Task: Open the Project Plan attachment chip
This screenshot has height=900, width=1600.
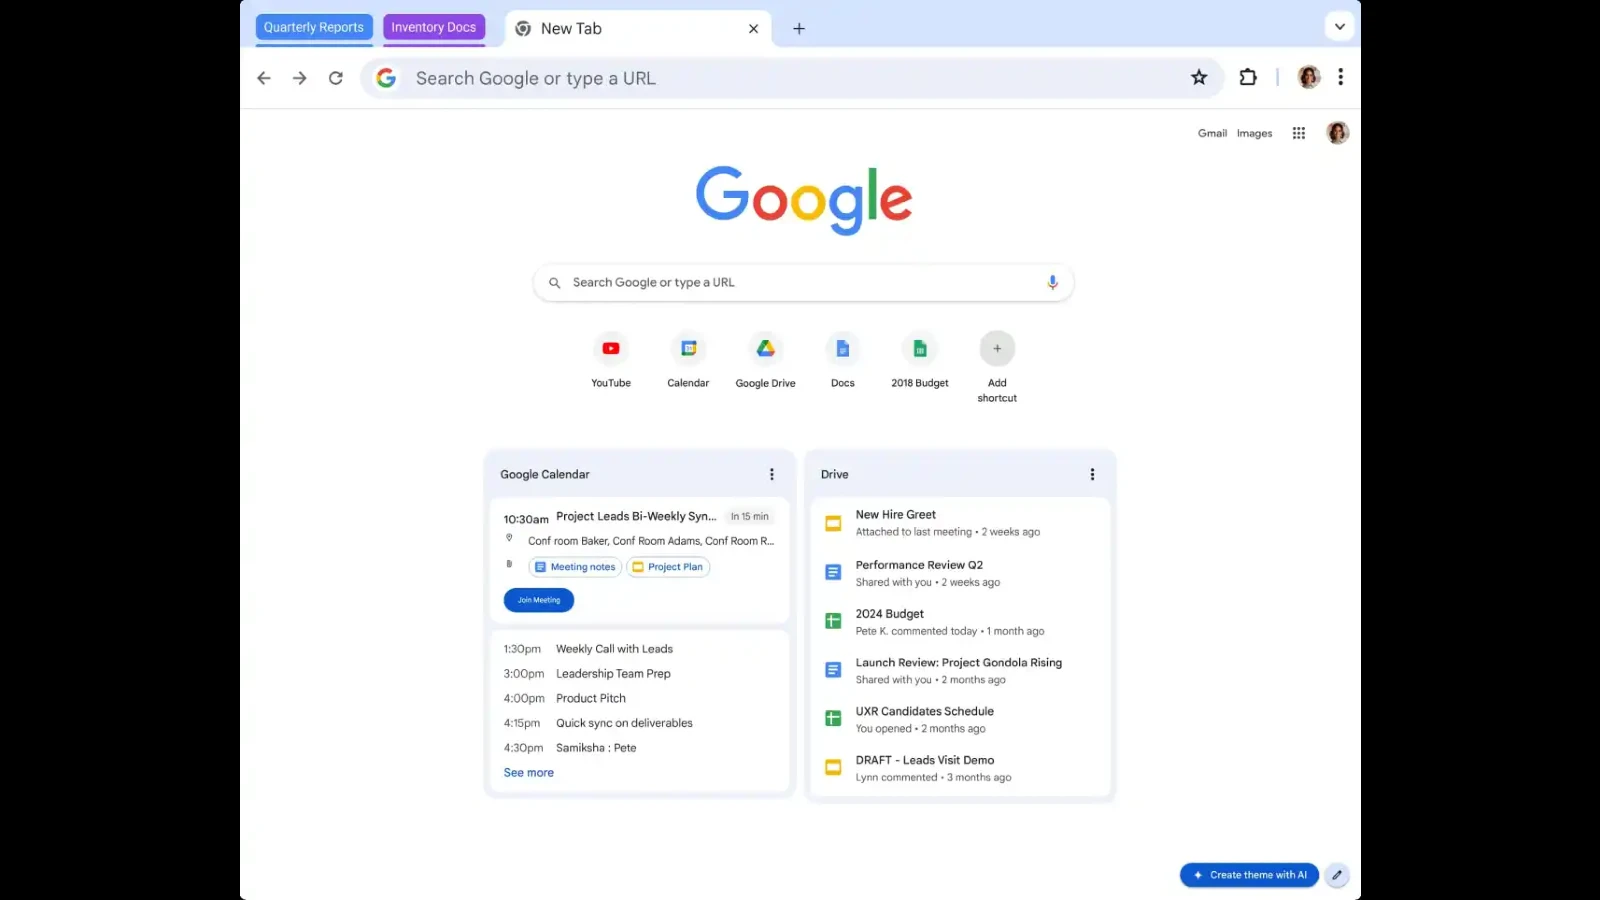Action: [668, 567]
